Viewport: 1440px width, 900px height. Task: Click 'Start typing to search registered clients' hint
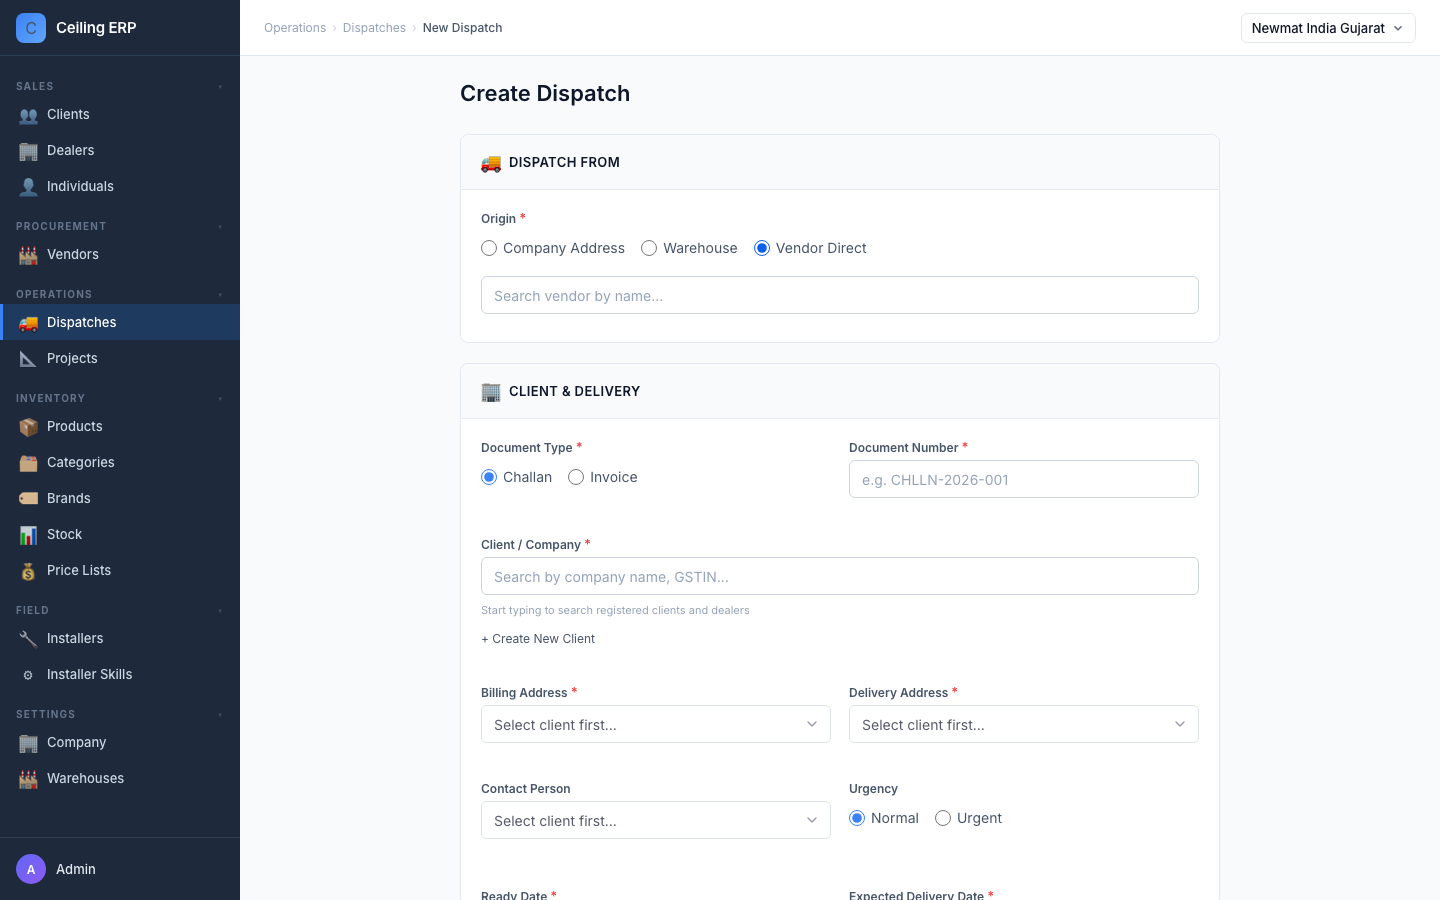pos(615,610)
